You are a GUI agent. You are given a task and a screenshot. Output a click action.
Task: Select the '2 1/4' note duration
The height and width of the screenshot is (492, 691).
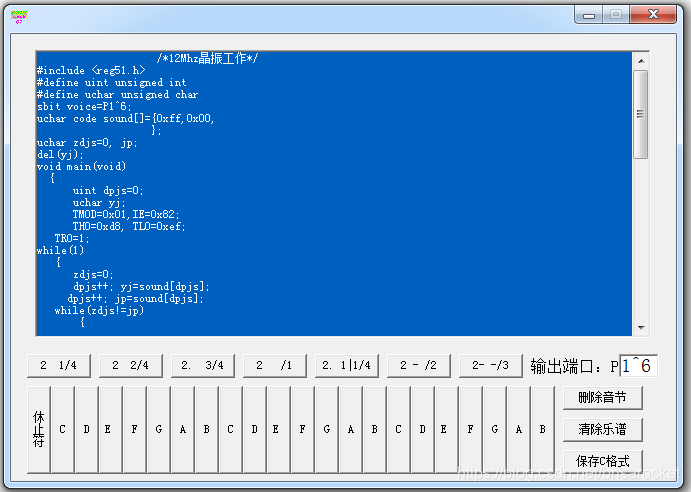(59, 365)
